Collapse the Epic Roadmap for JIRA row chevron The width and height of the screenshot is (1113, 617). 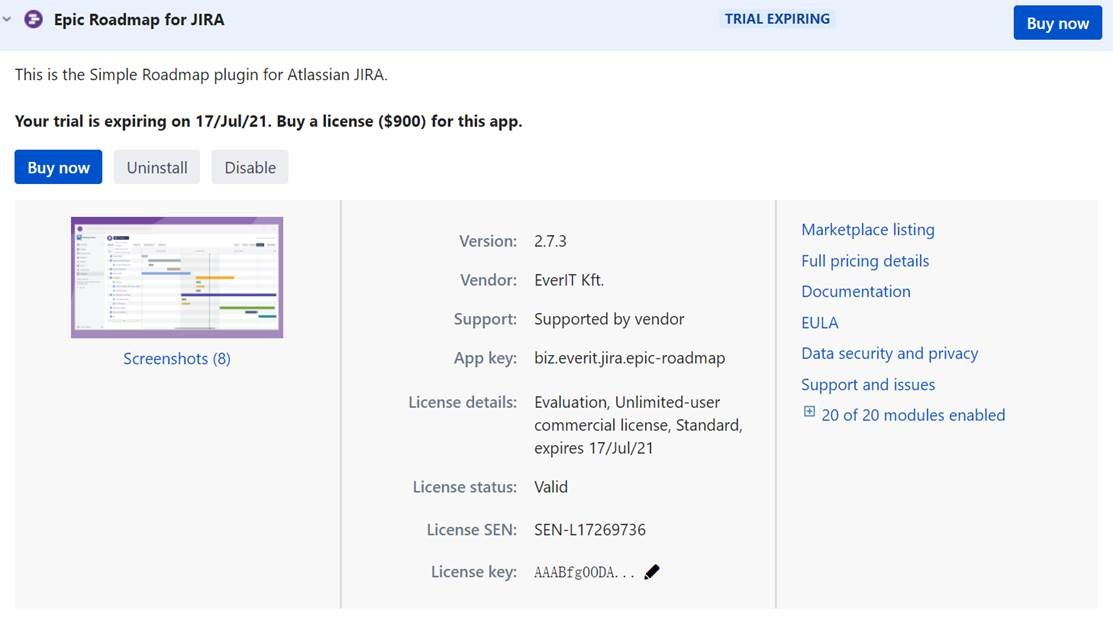(x=7, y=19)
